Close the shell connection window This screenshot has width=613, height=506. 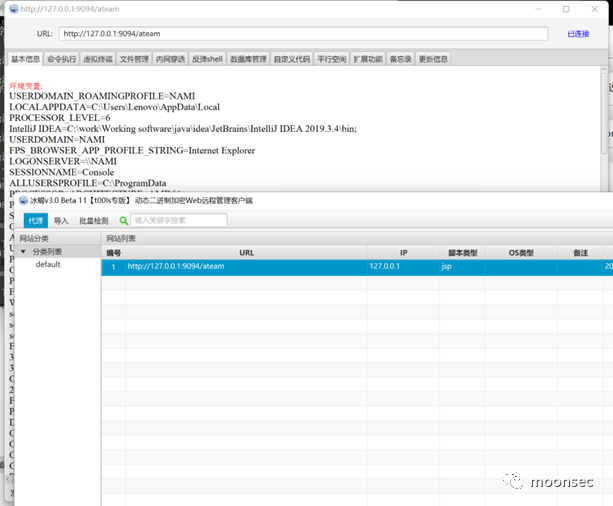coord(595,9)
